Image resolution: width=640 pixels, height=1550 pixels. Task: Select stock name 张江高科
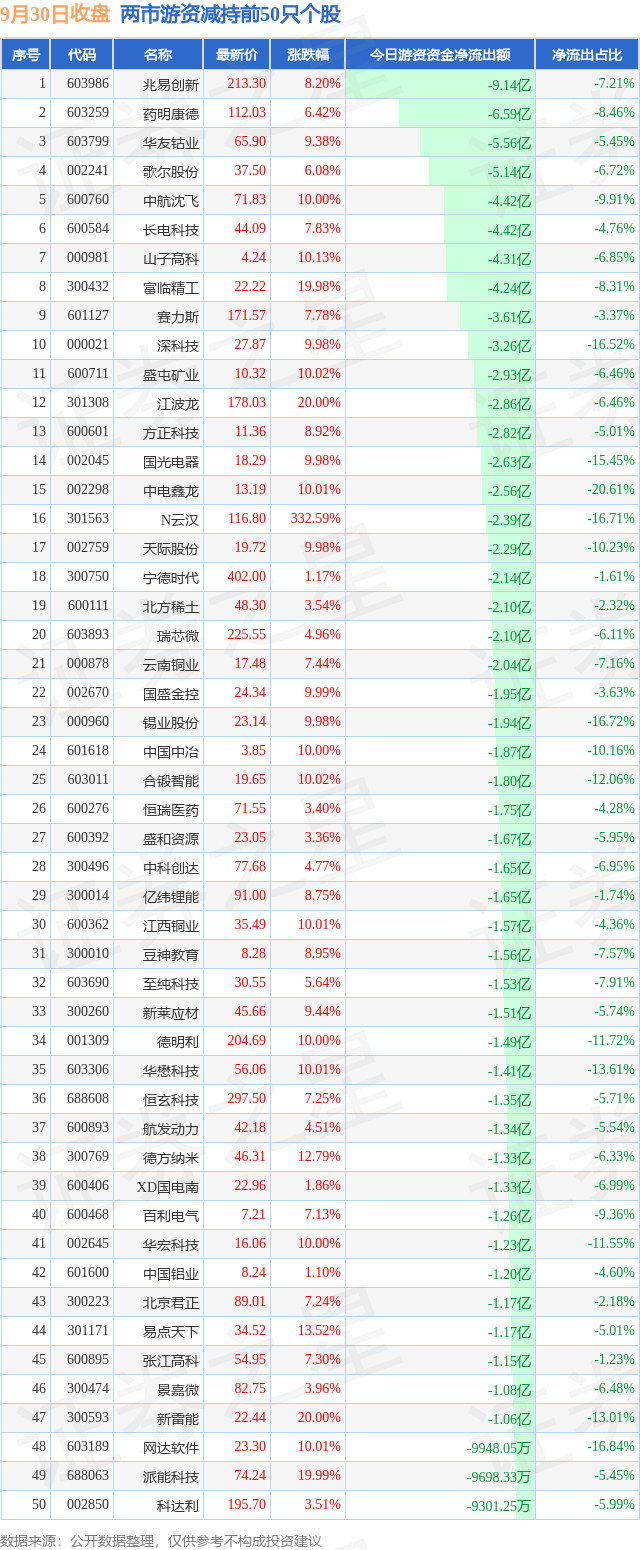[171, 1361]
